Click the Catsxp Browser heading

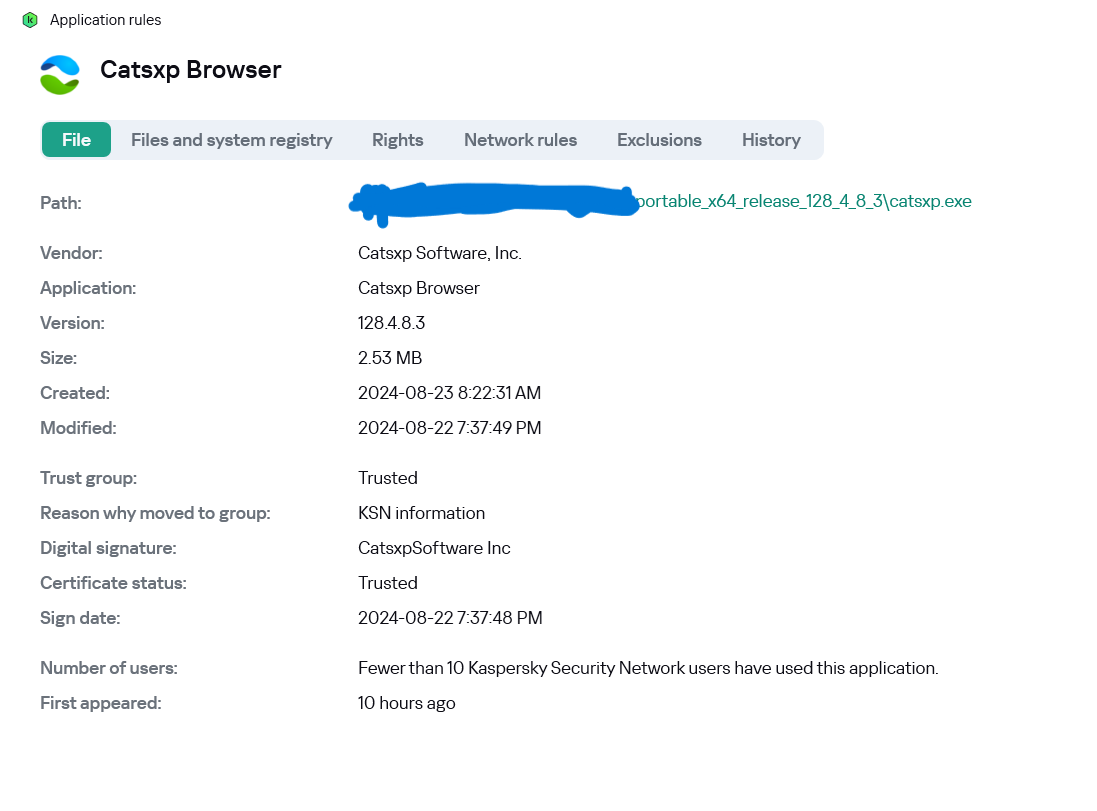click(190, 70)
